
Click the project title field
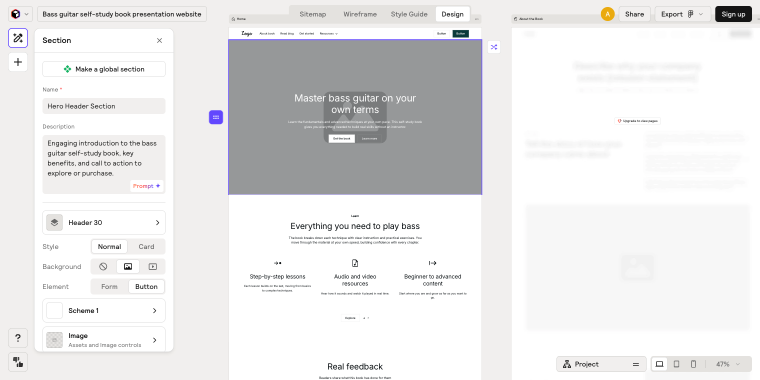click(x=122, y=14)
